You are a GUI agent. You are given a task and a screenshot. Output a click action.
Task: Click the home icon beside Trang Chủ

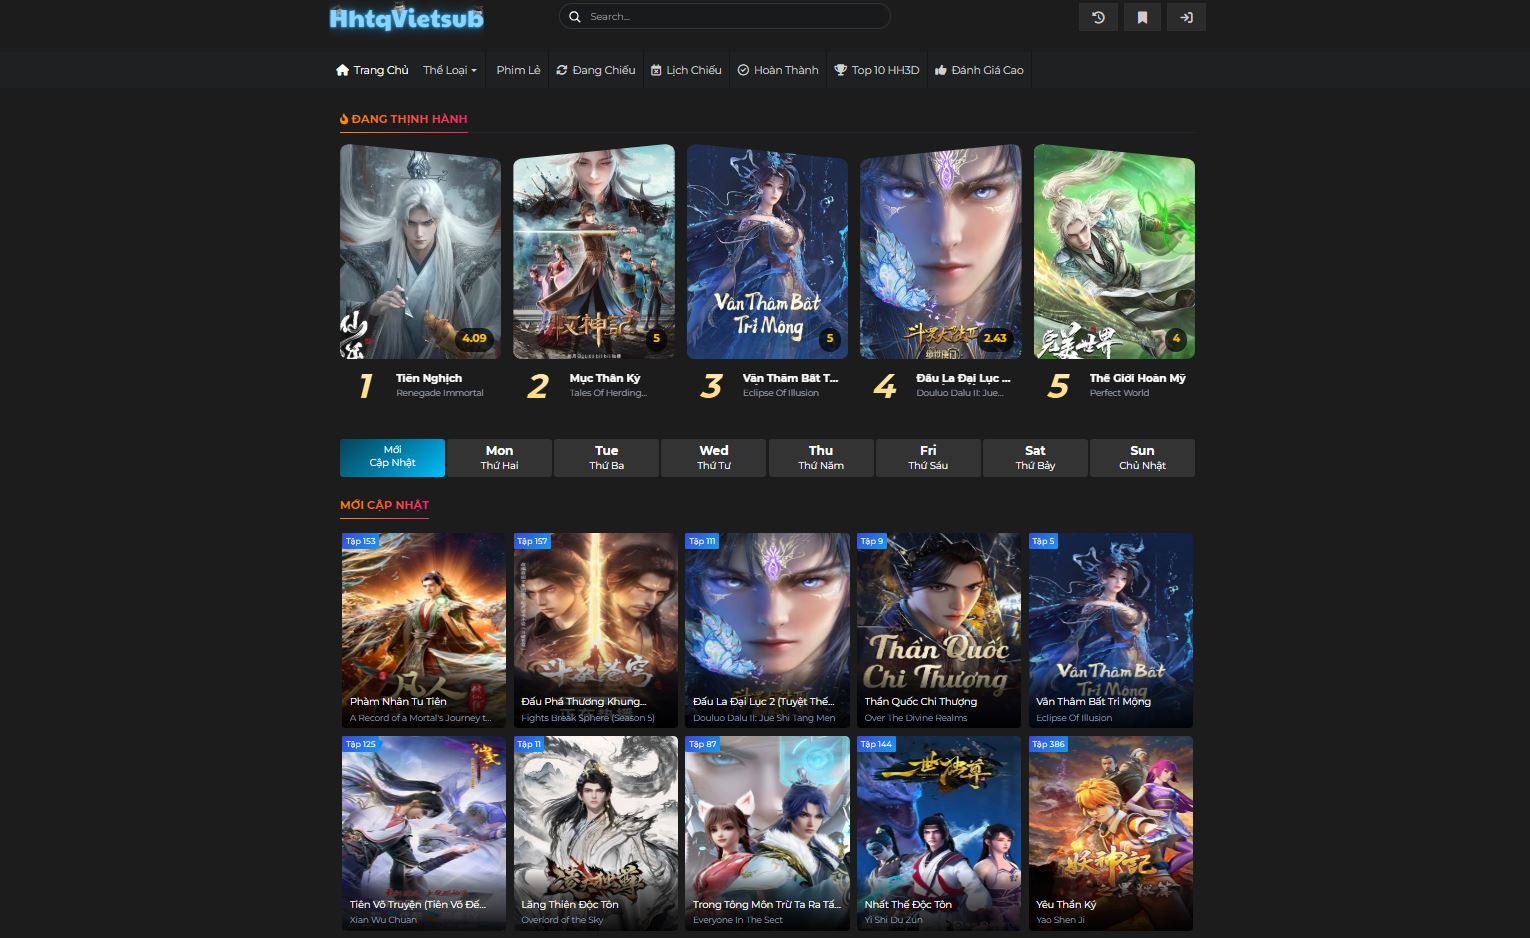click(x=343, y=70)
